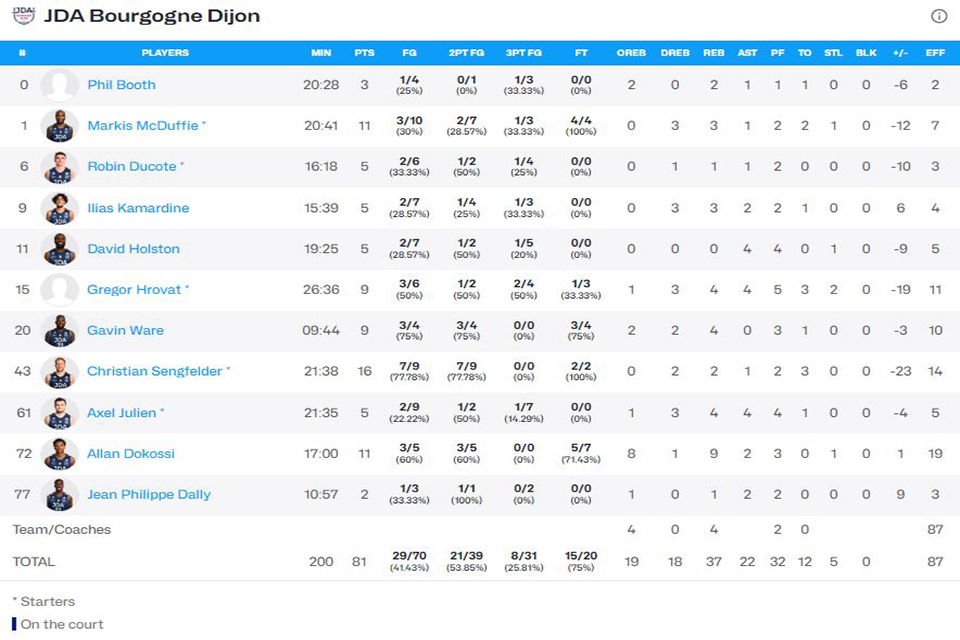Screen dimensions: 960x640
Task: Click the OREB column header
Action: point(631,53)
